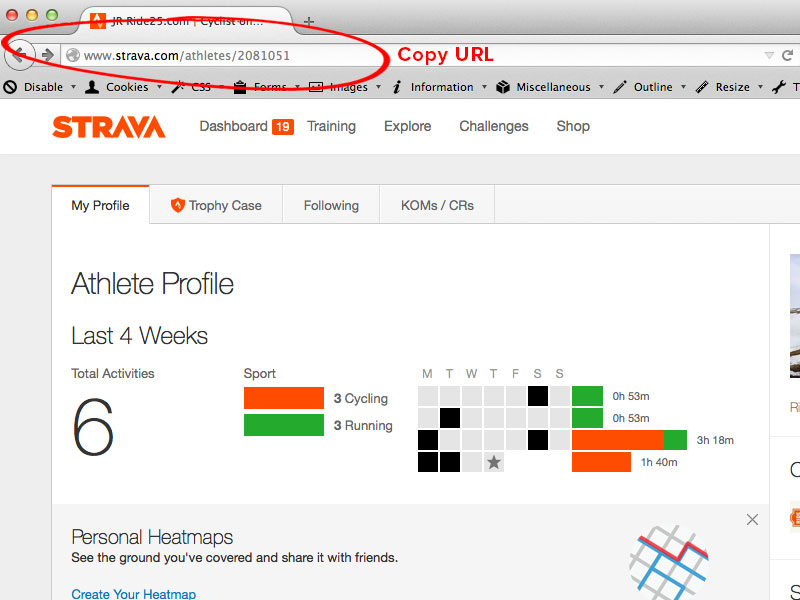Click the Create Your Heatmap link
This screenshot has height=600, width=800.
(134, 594)
